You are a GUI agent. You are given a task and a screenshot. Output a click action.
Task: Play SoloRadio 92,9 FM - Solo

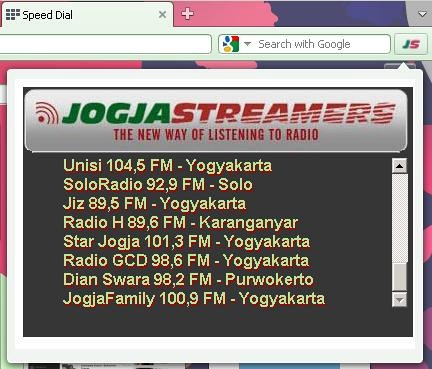[x=158, y=184]
